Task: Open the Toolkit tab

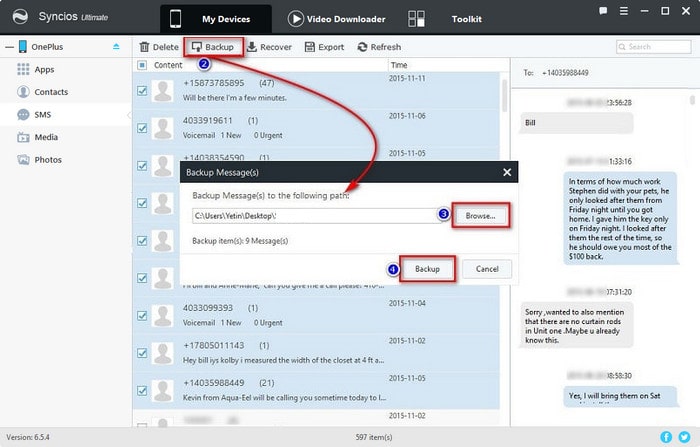Action: 466,19
